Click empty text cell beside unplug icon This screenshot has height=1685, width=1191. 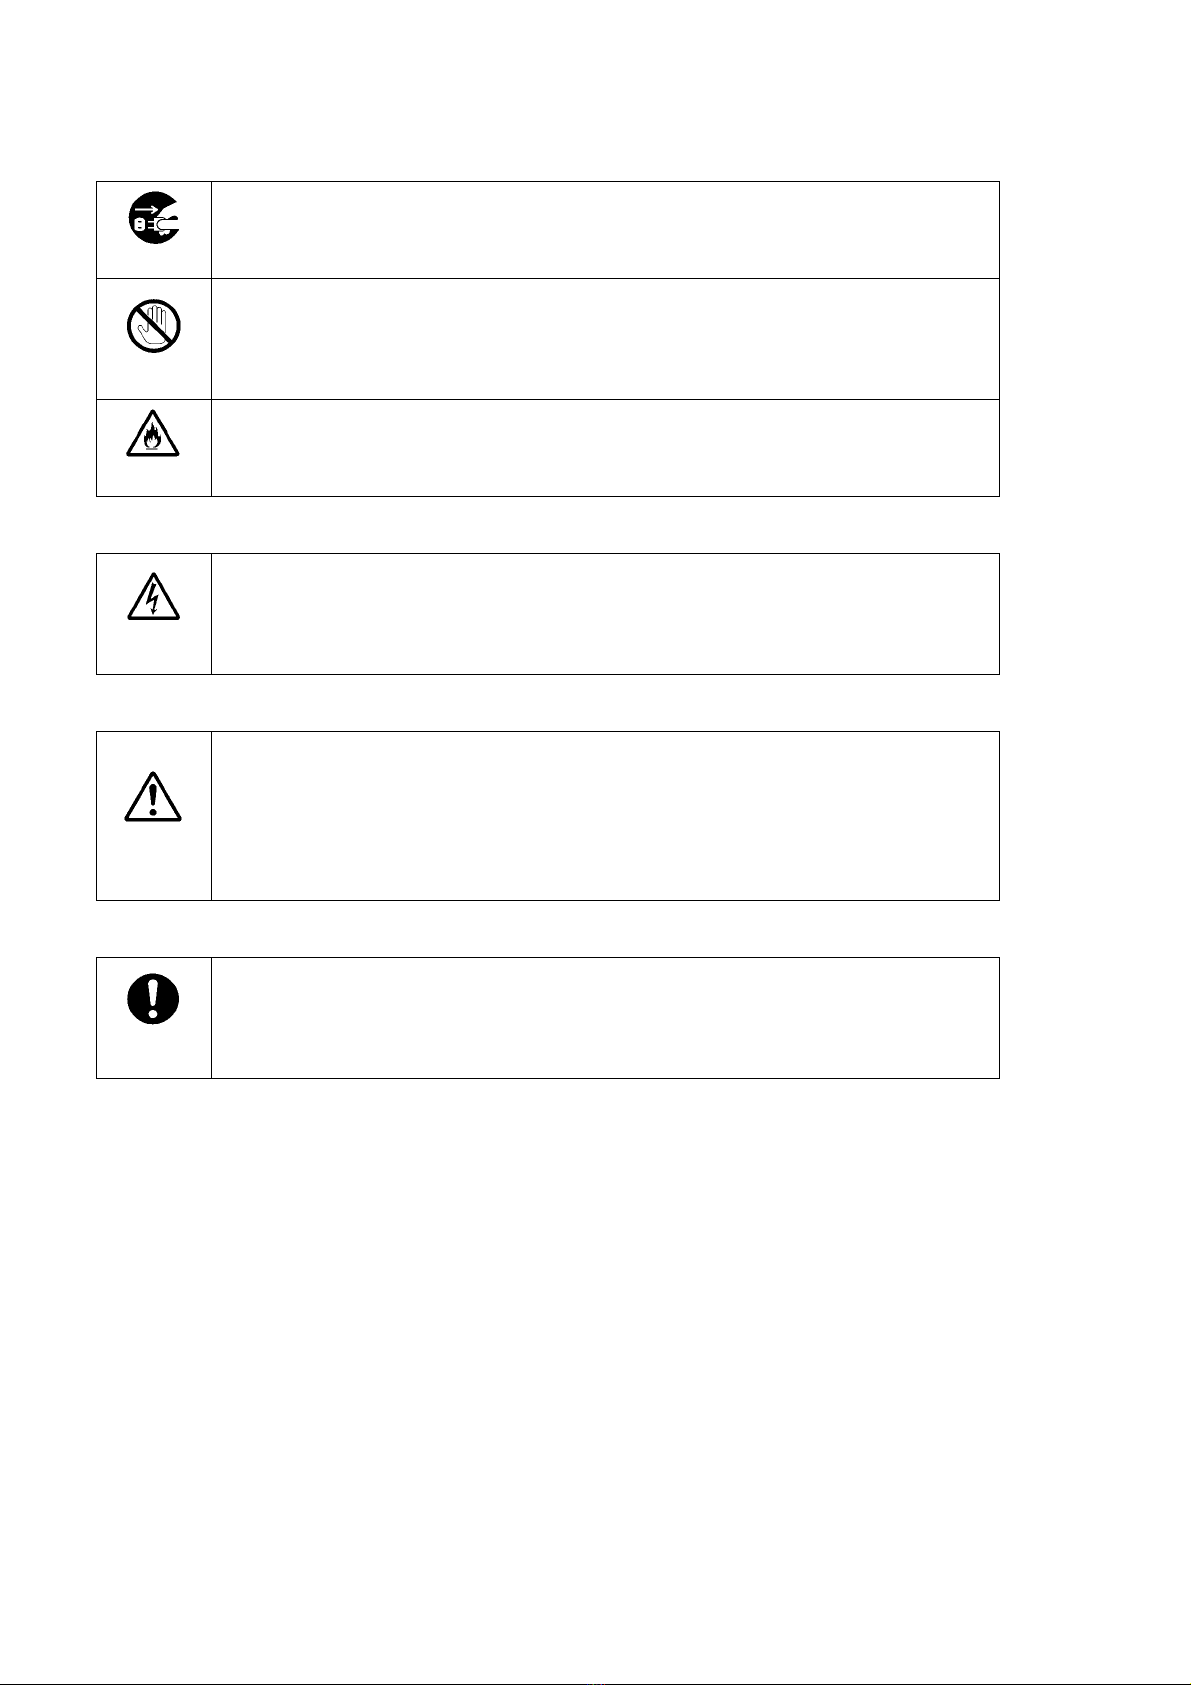(x=605, y=230)
